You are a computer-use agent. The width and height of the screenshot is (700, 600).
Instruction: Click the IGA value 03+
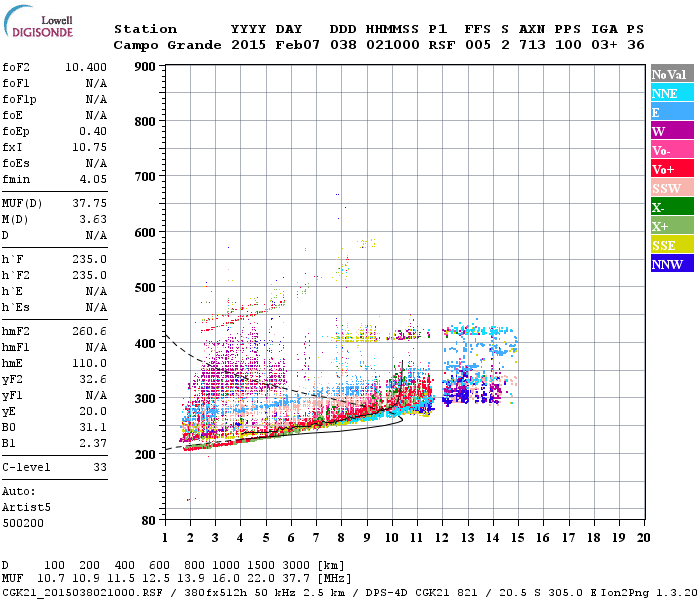pos(604,45)
